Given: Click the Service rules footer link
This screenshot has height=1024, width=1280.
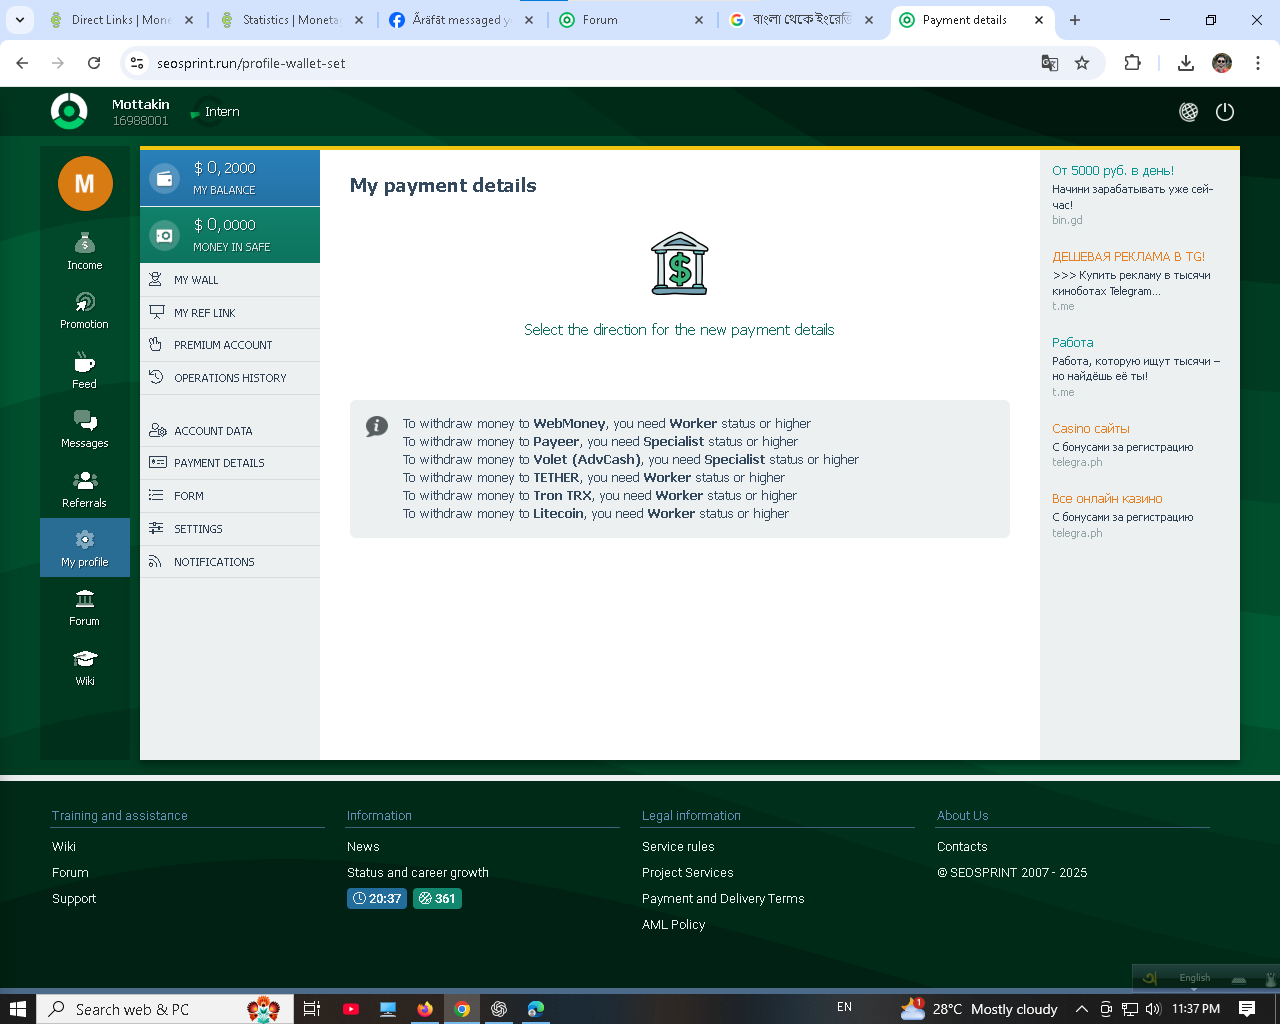Looking at the screenshot, I should click(x=678, y=847).
